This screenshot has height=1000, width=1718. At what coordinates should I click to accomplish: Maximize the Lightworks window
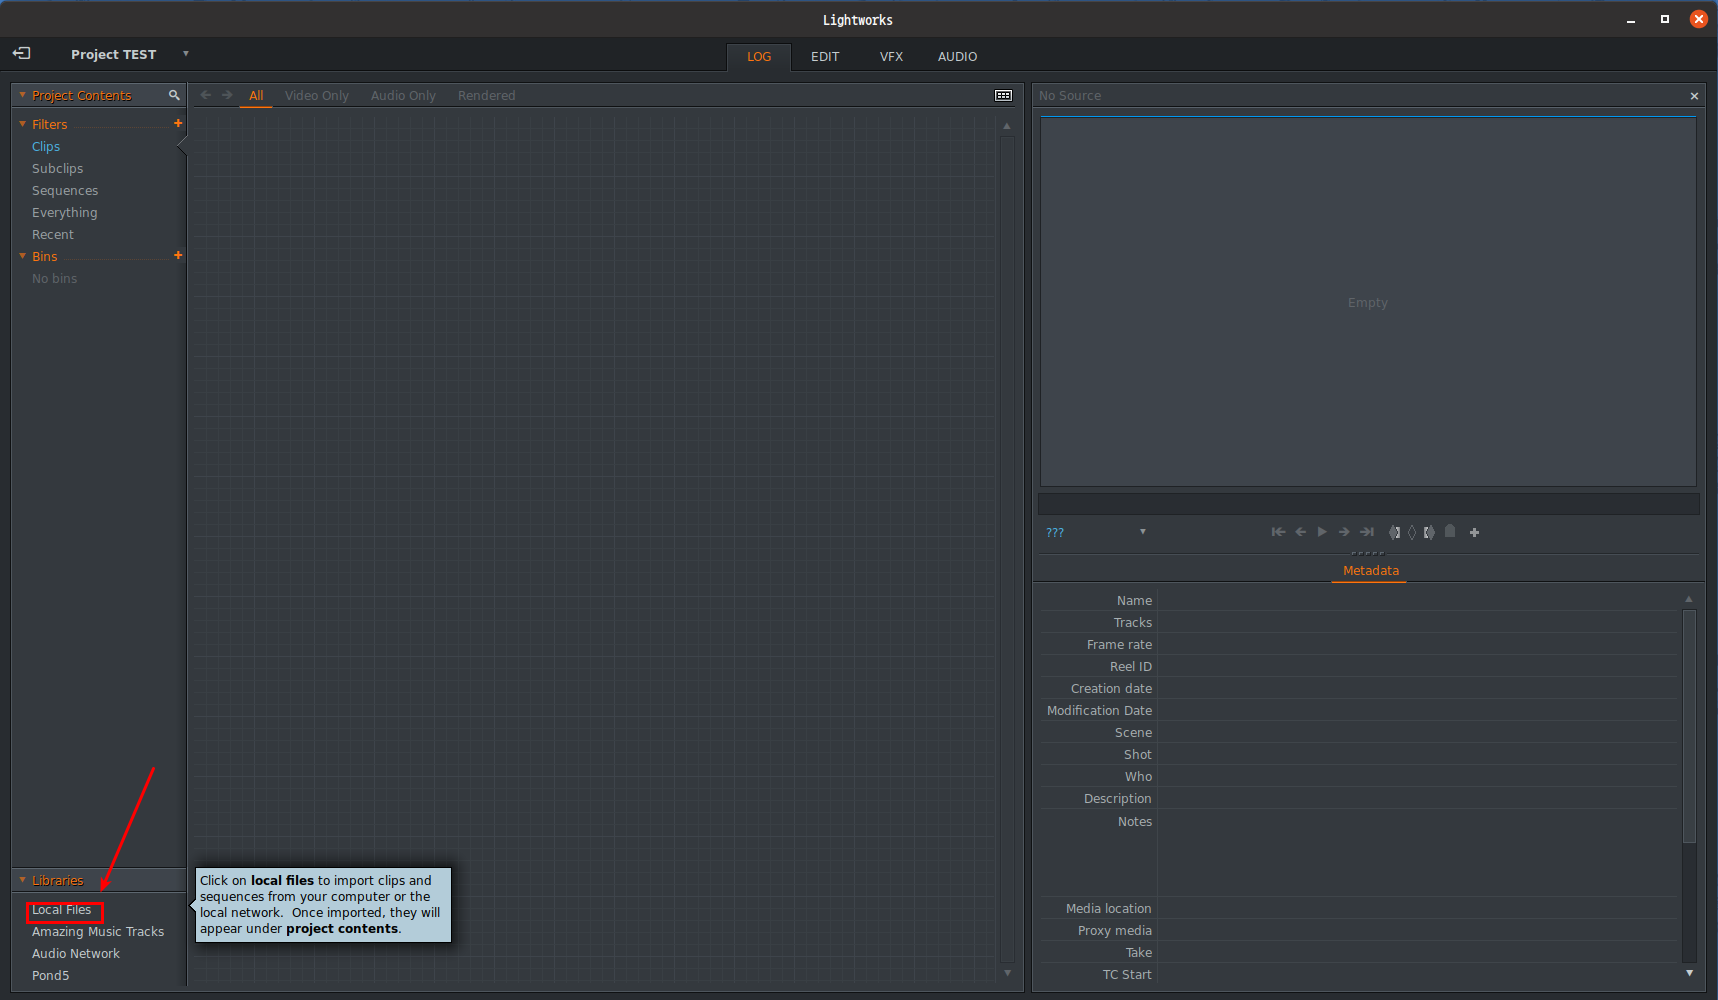(1665, 19)
